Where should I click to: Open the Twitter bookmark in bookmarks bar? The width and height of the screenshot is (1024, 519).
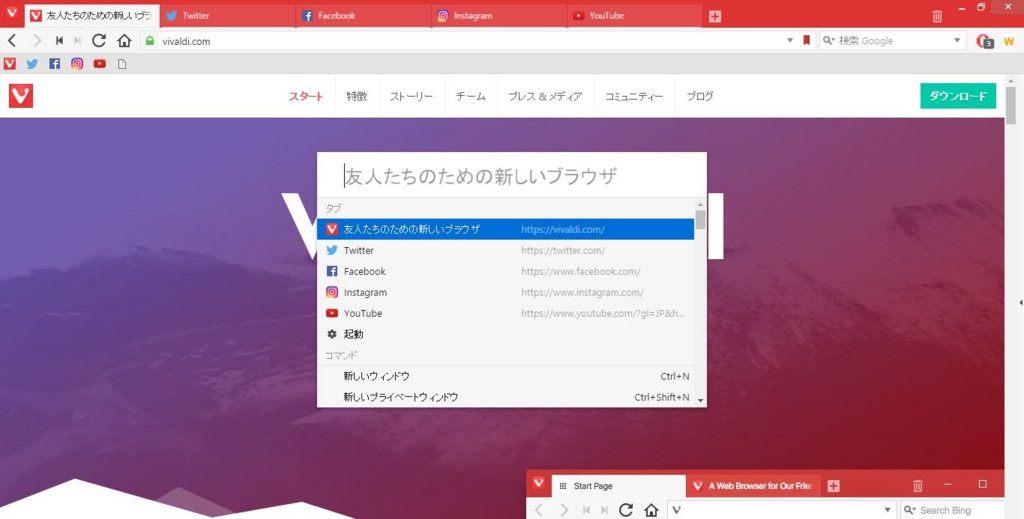point(32,63)
